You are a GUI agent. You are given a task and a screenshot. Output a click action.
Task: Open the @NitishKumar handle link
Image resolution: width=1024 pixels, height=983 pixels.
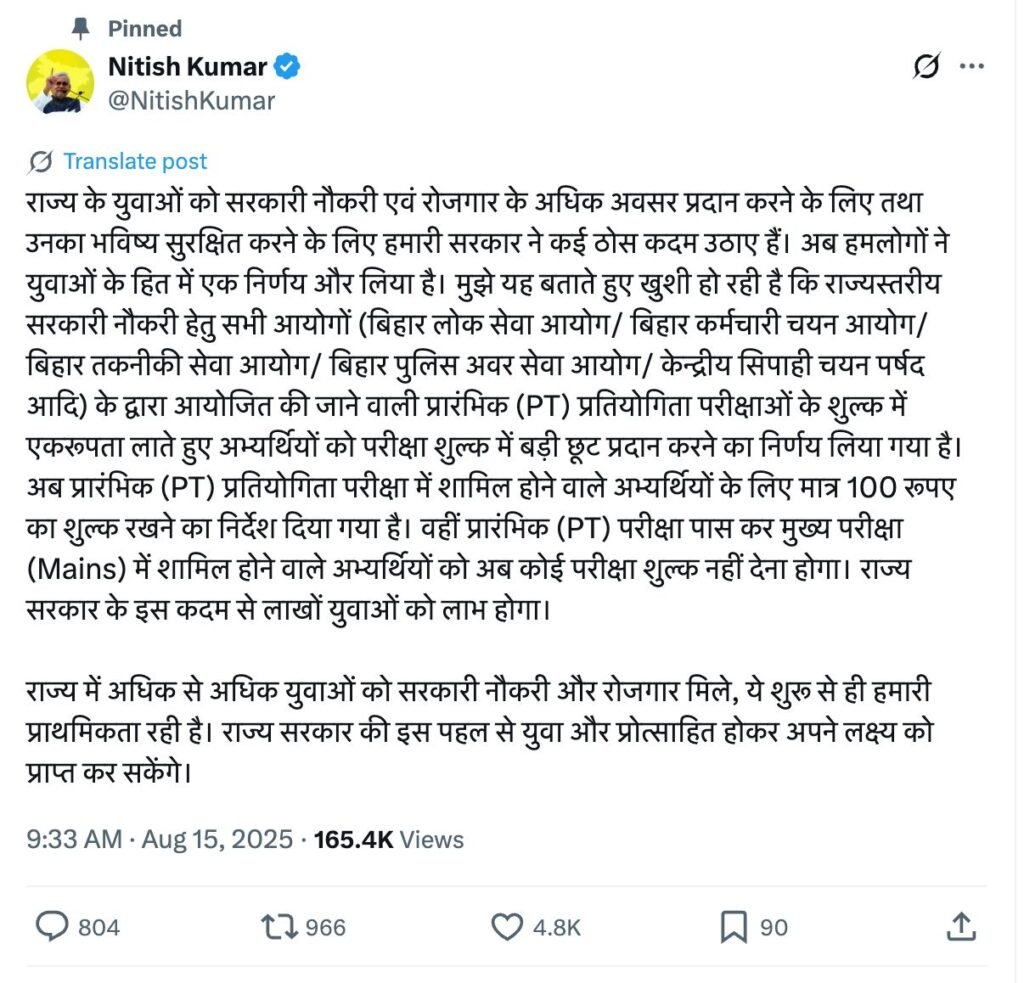click(x=192, y=100)
